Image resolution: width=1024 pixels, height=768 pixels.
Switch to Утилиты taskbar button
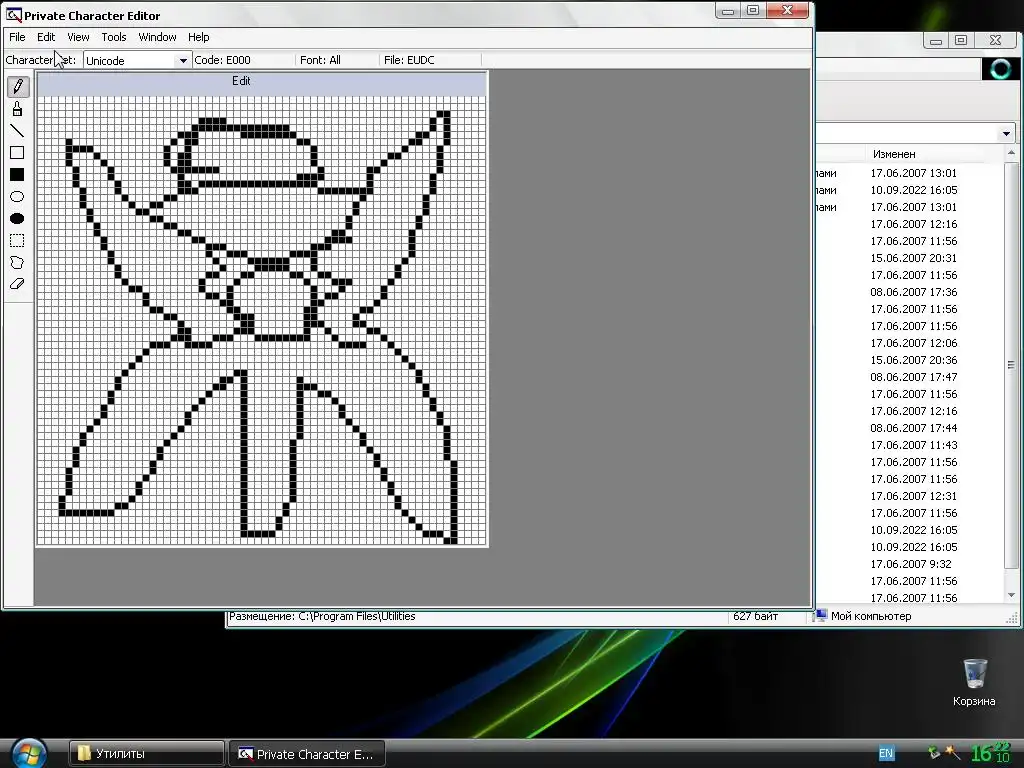click(147, 754)
